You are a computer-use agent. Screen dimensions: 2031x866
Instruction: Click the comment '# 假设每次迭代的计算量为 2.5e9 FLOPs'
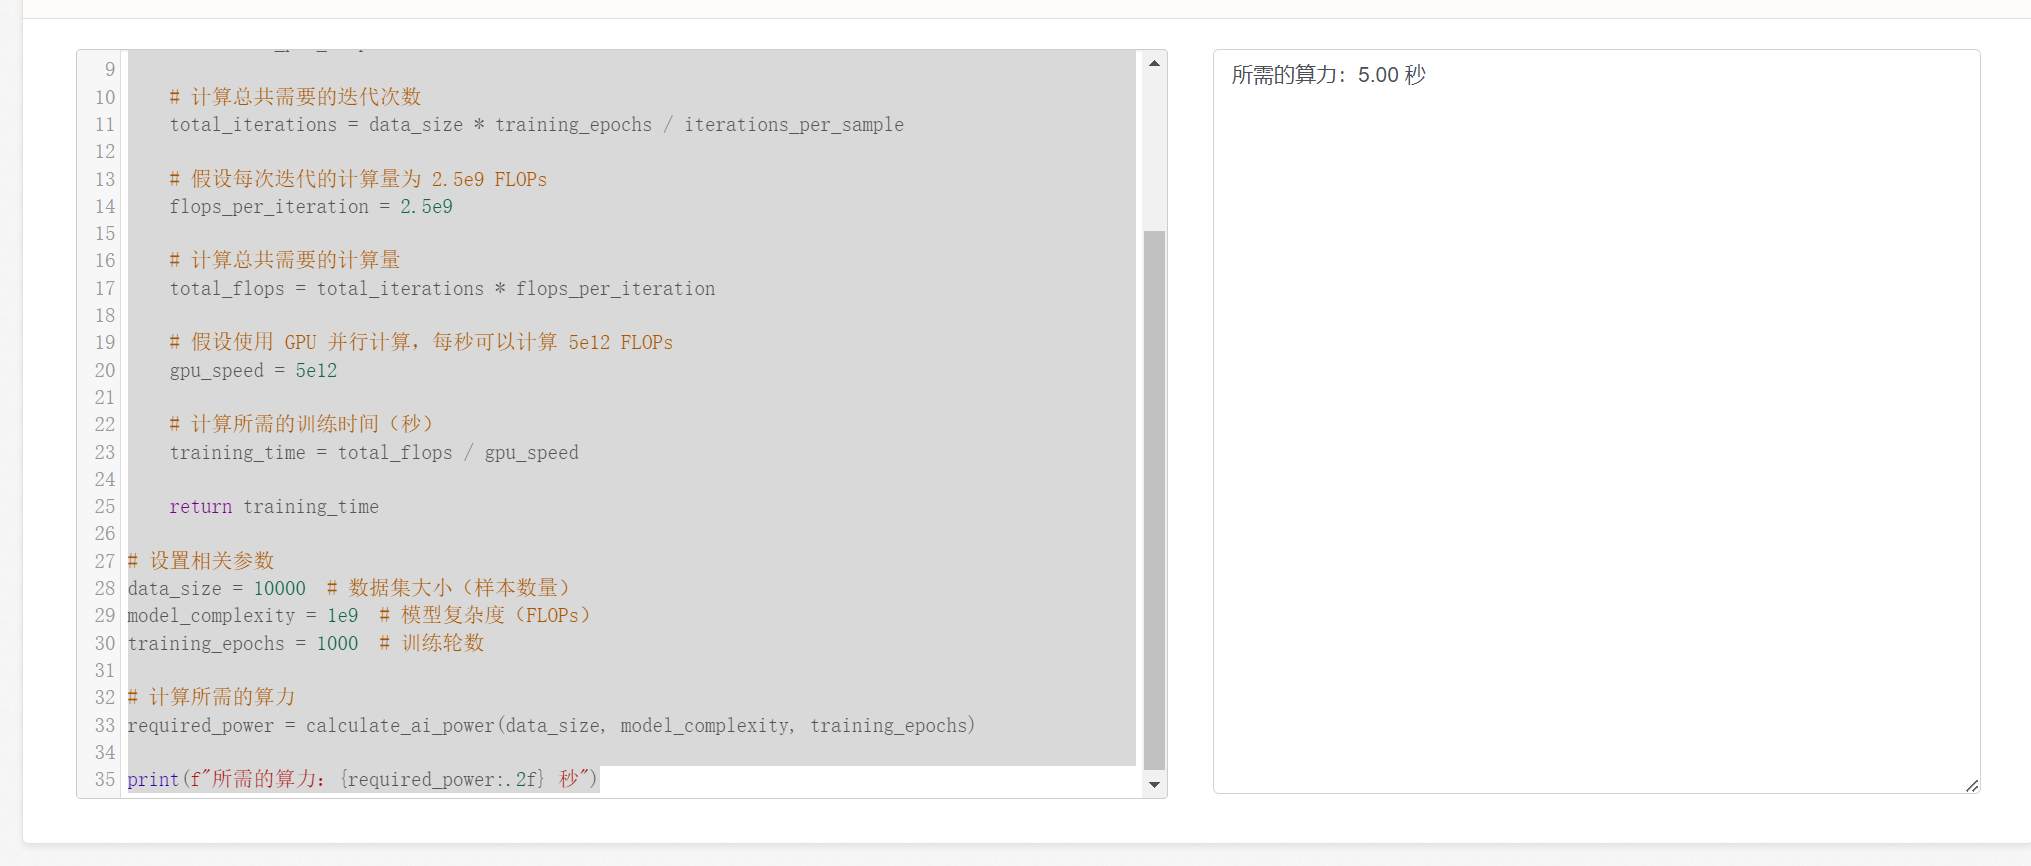[x=358, y=179]
